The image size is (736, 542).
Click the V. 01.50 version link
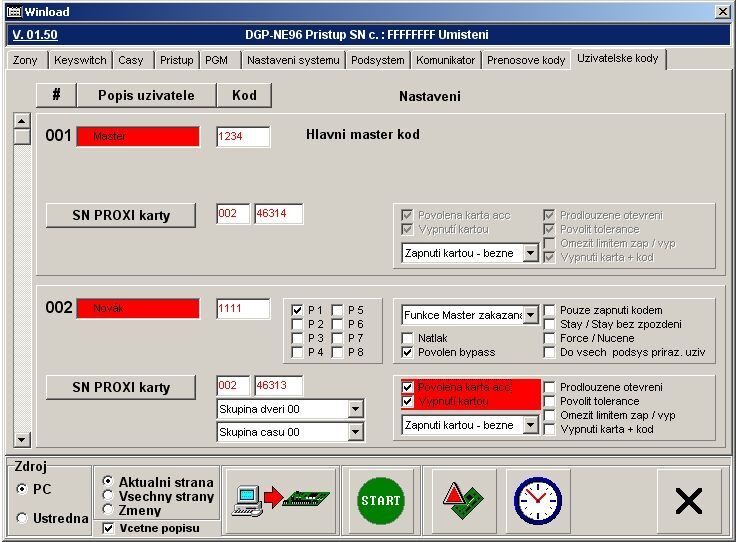coord(35,34)
